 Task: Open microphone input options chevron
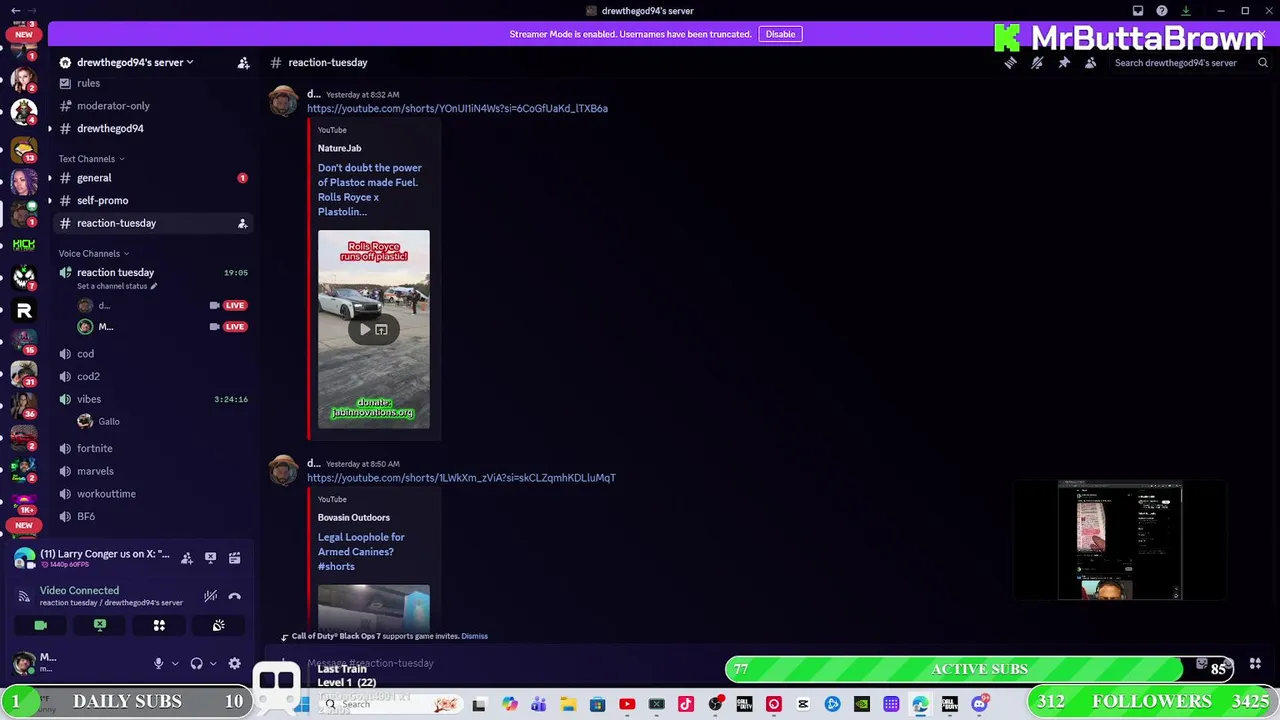tap(174, 663)
